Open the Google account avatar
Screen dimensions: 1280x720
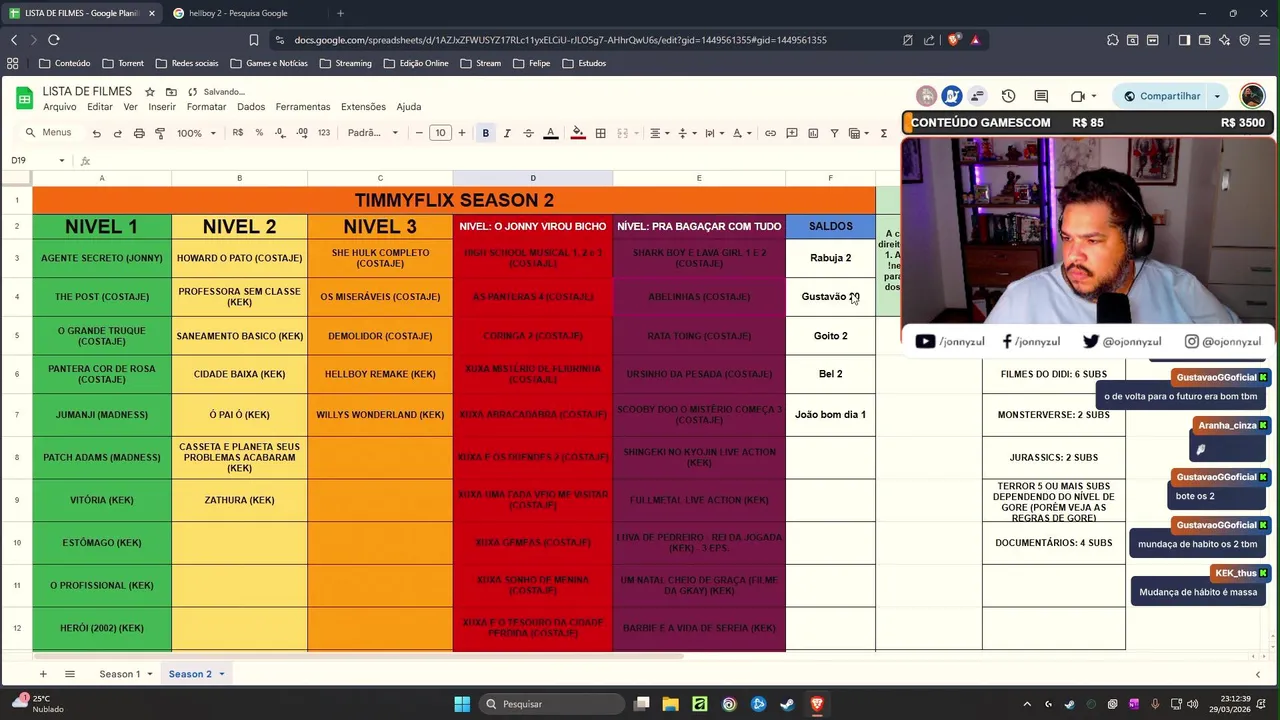(x=1252, y=96)
